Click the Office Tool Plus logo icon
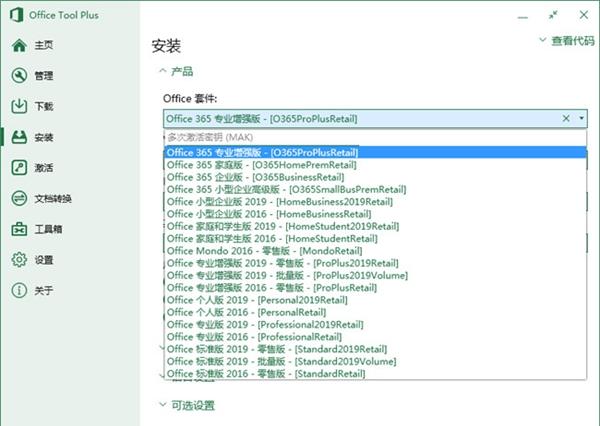This screenshot has height=426, width=600. tap(16, 15)
